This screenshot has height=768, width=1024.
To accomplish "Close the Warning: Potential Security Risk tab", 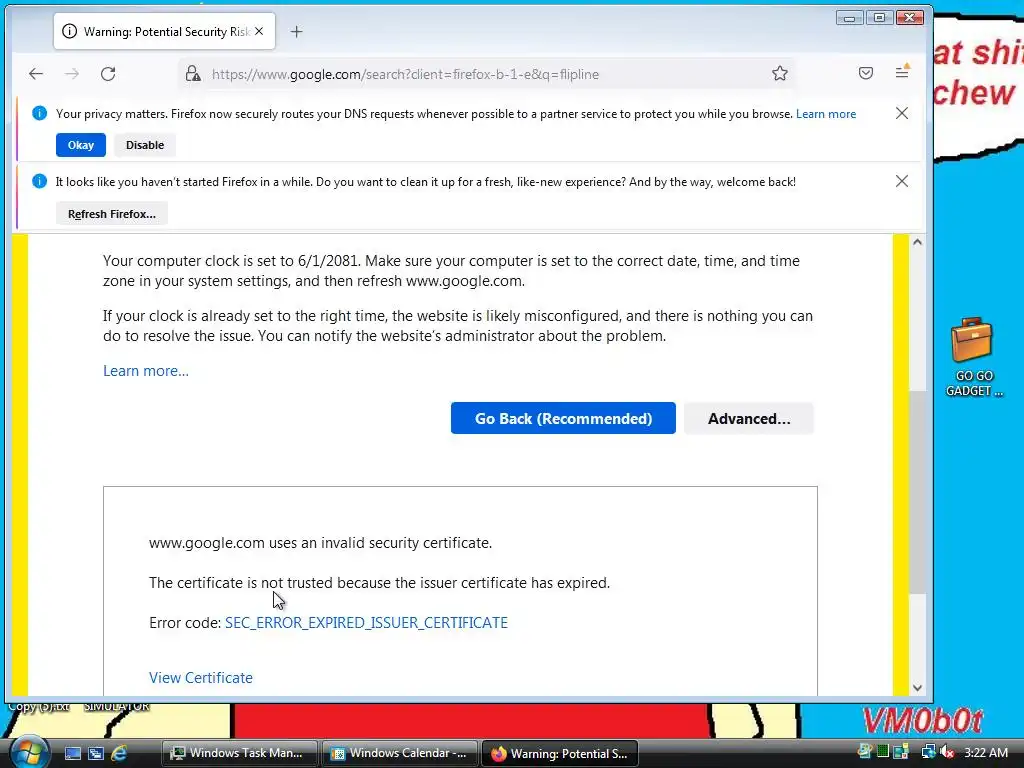I will pos(259,31).
